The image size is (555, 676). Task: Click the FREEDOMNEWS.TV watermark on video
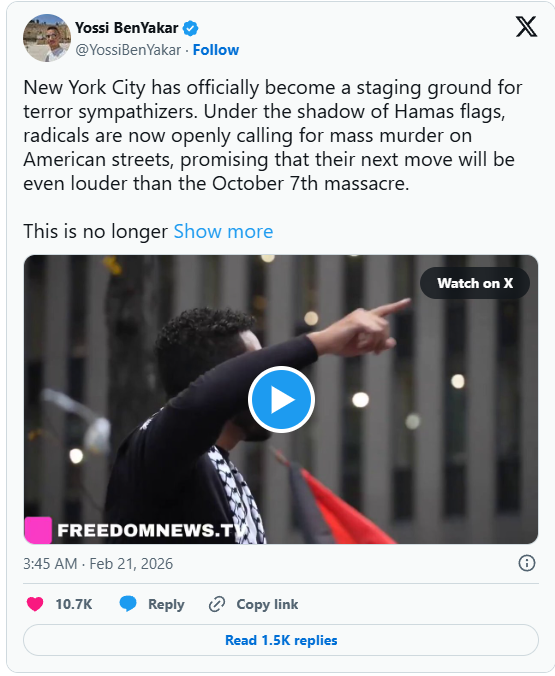pos(152,530)
